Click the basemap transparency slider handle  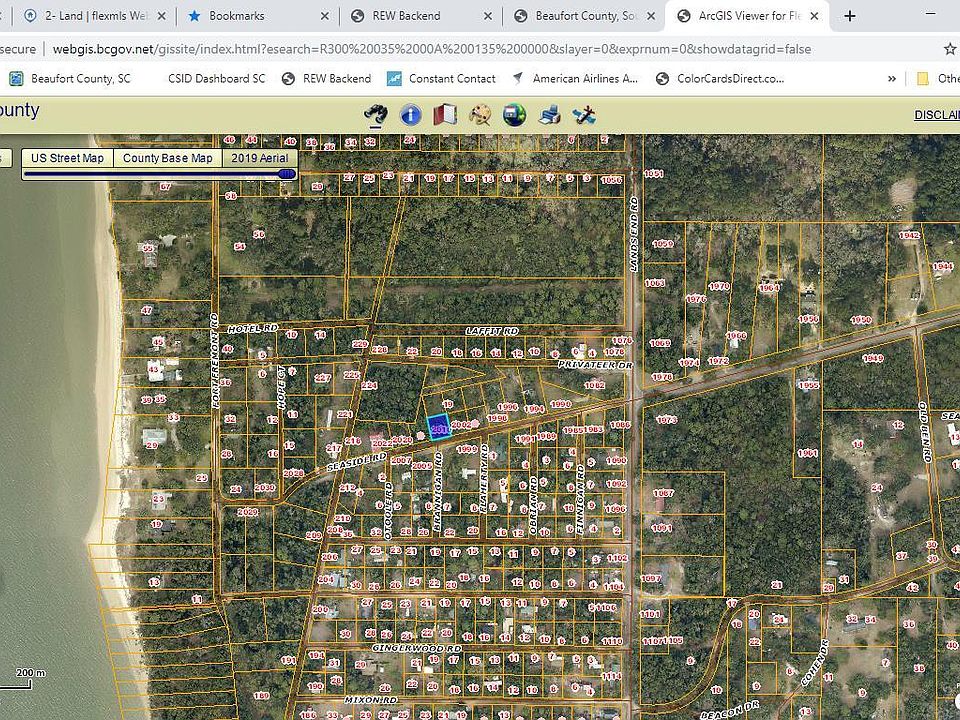pyautogui.click(x=287, y=174)
